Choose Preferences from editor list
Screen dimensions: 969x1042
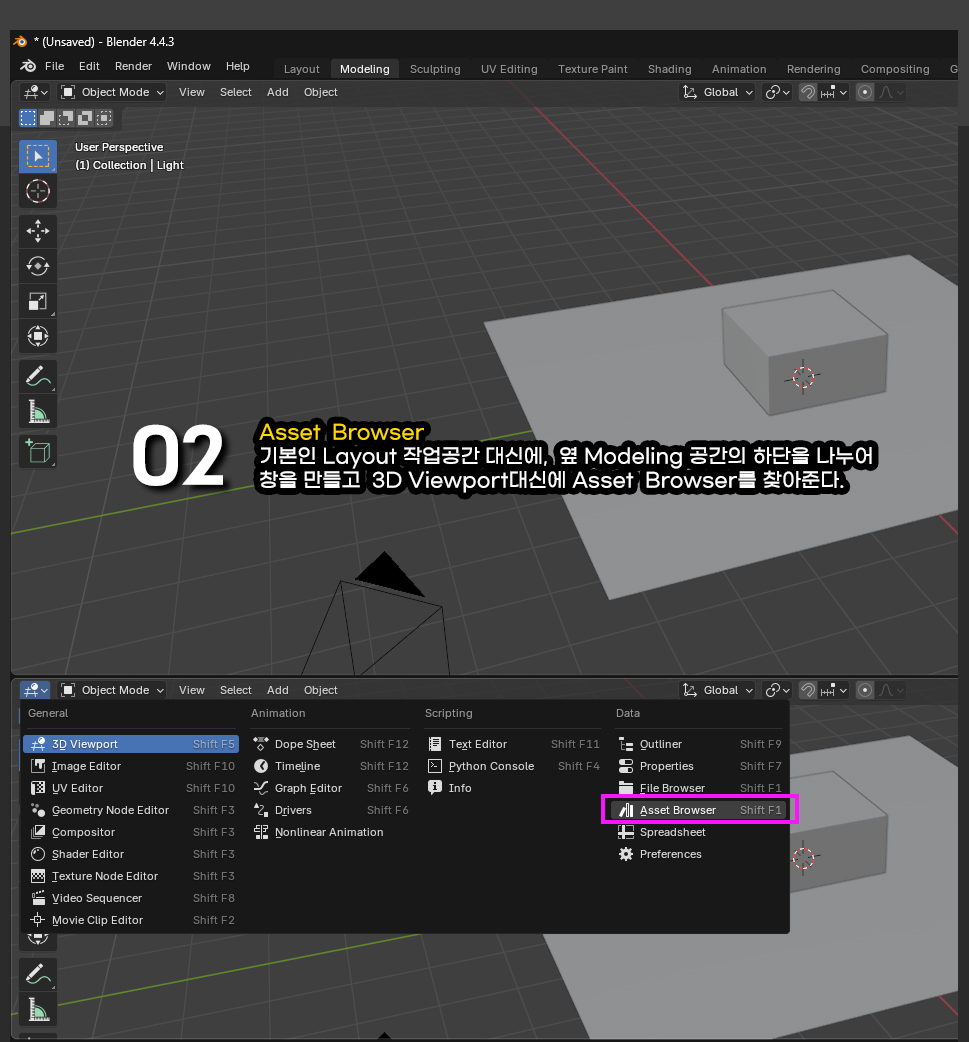click(x=700, y=854)
